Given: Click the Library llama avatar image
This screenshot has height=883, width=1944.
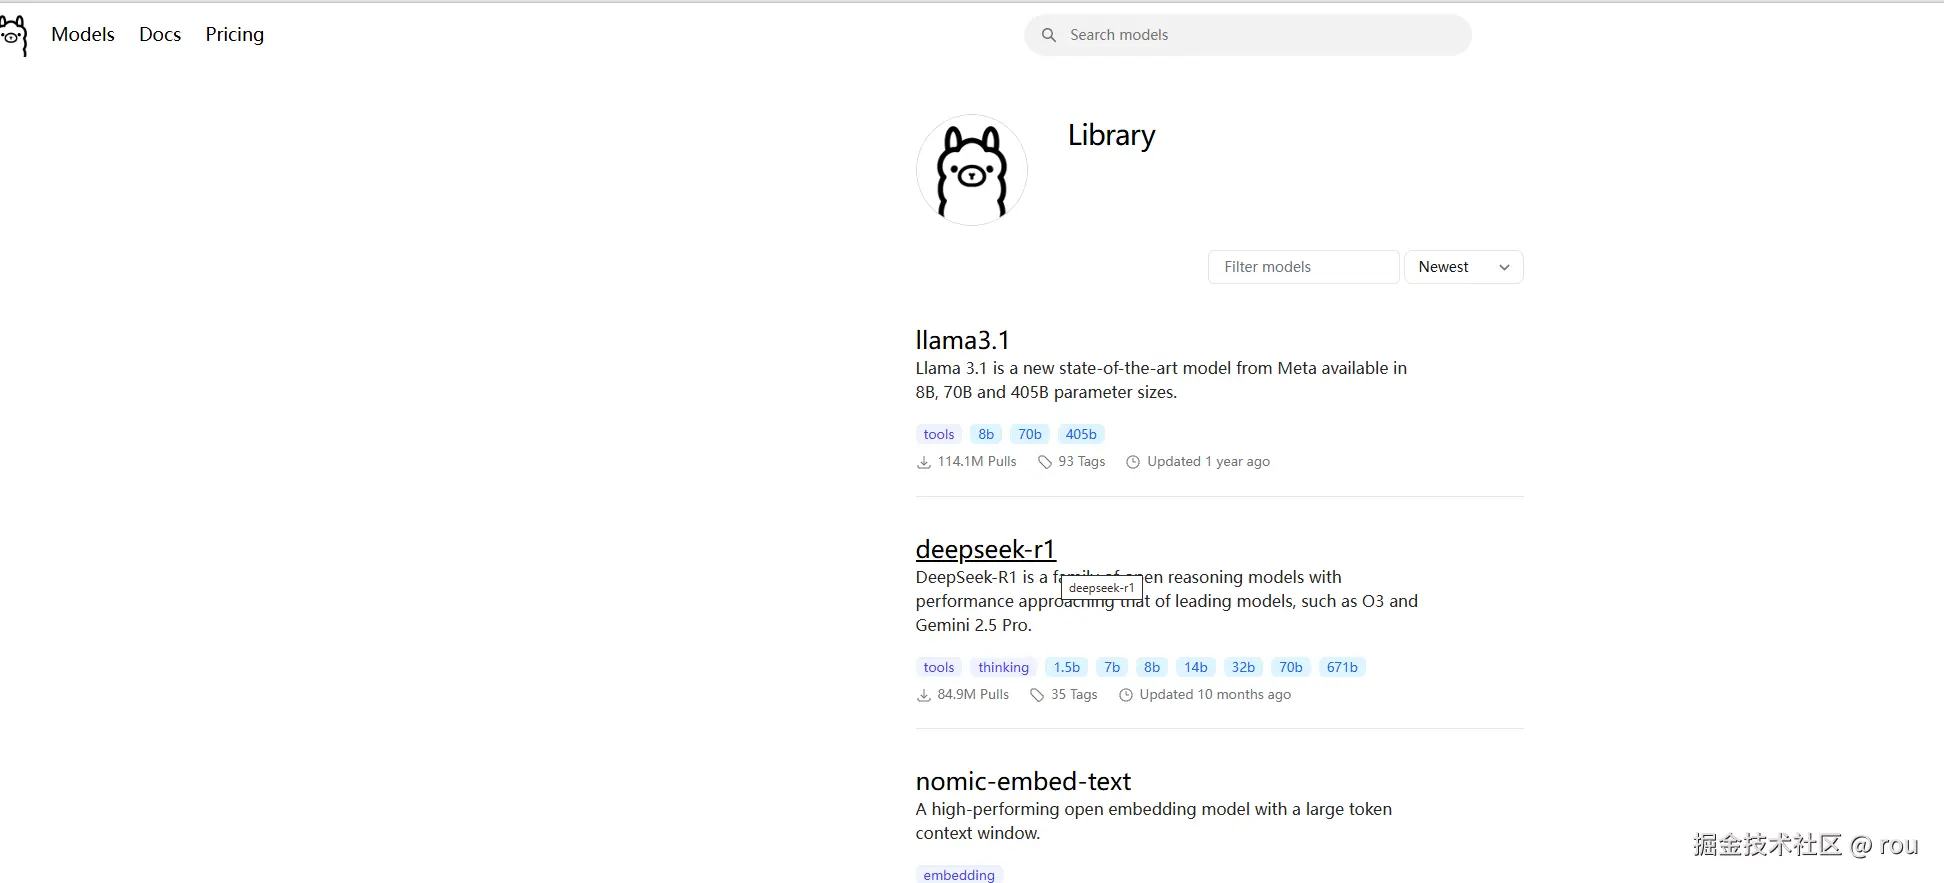Looking at the screenshot, I should [x=972, y=170].
